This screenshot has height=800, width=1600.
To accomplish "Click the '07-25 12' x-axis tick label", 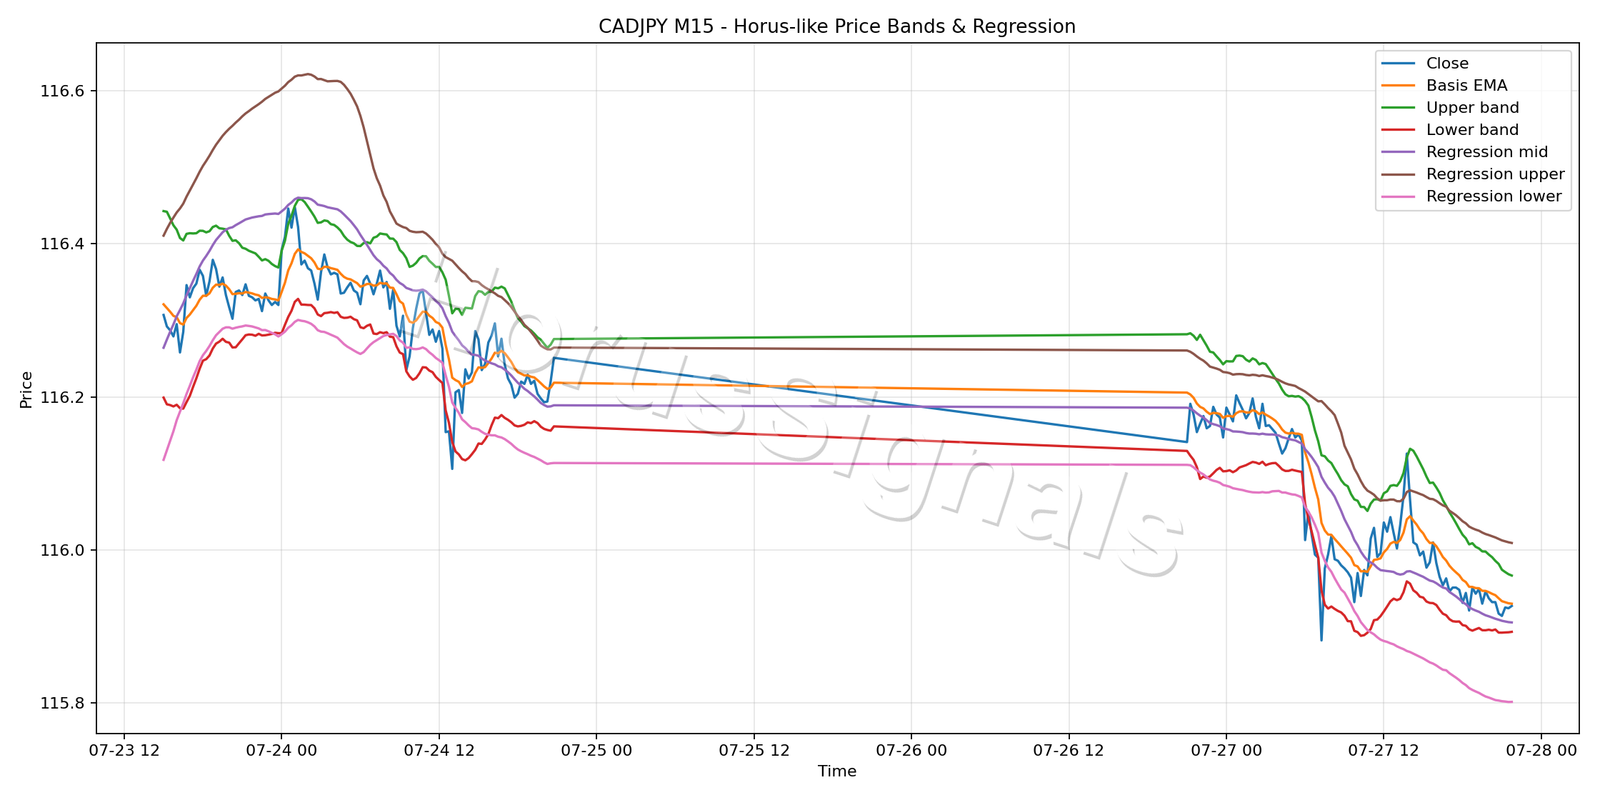I will pyautogui.click(x=753, y=750).
